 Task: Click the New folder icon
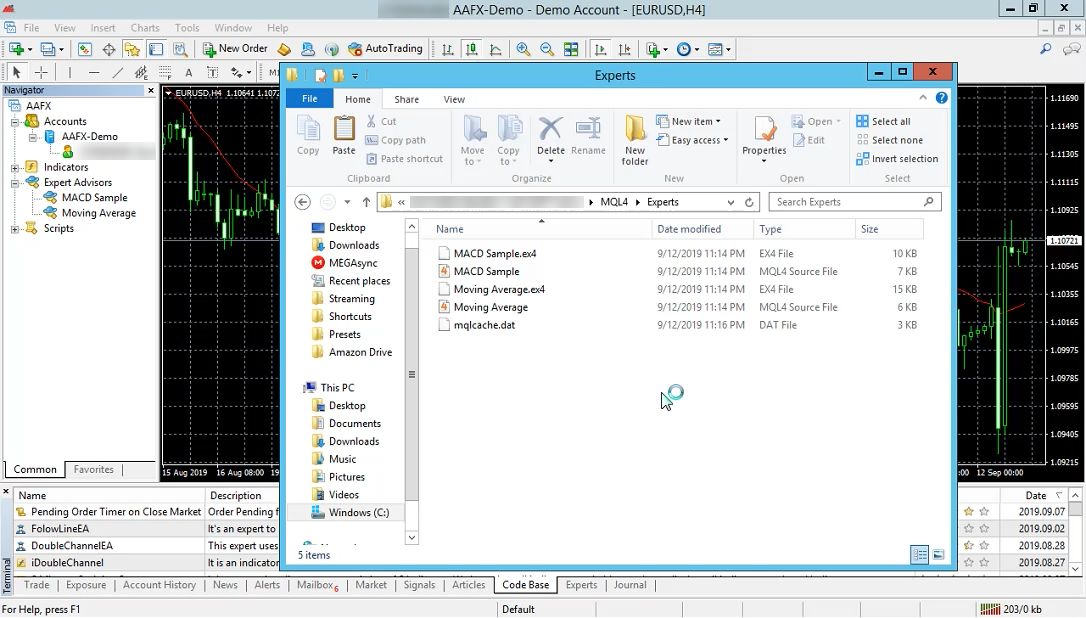click(x=635, y=139)
